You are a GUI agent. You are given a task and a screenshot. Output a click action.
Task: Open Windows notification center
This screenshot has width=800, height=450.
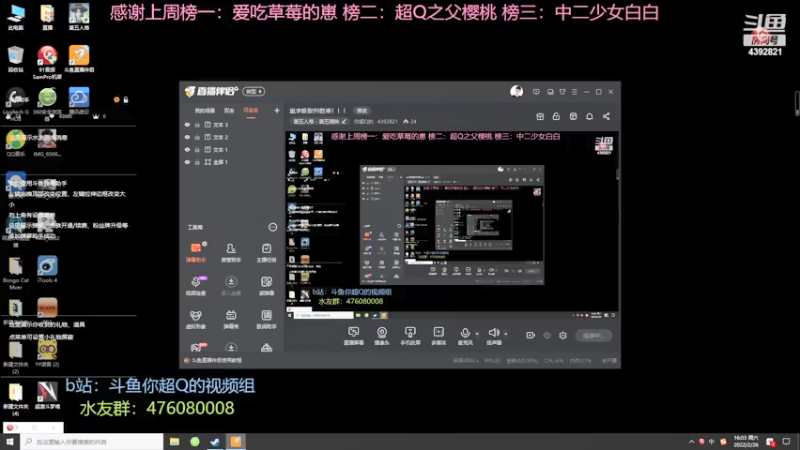(786, 442)
